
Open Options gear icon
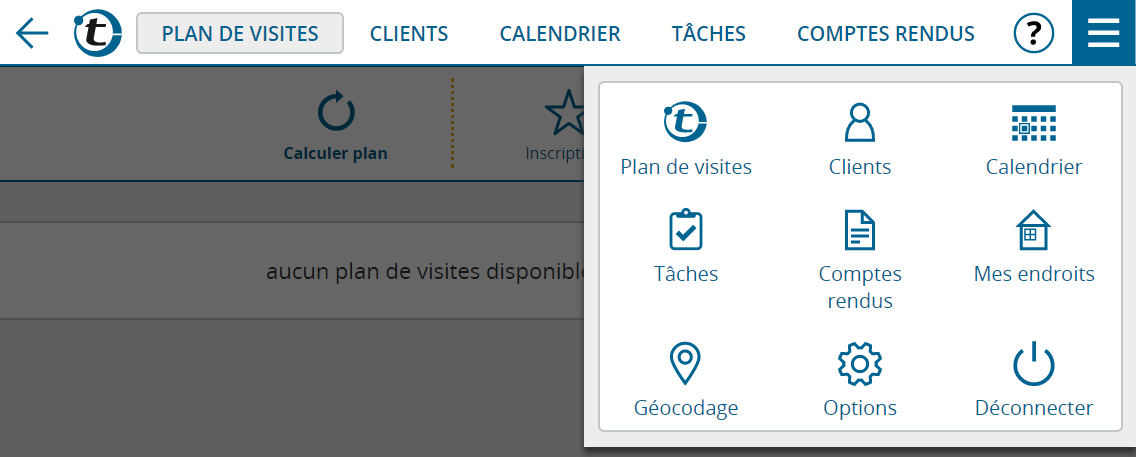tap(860, 364)
